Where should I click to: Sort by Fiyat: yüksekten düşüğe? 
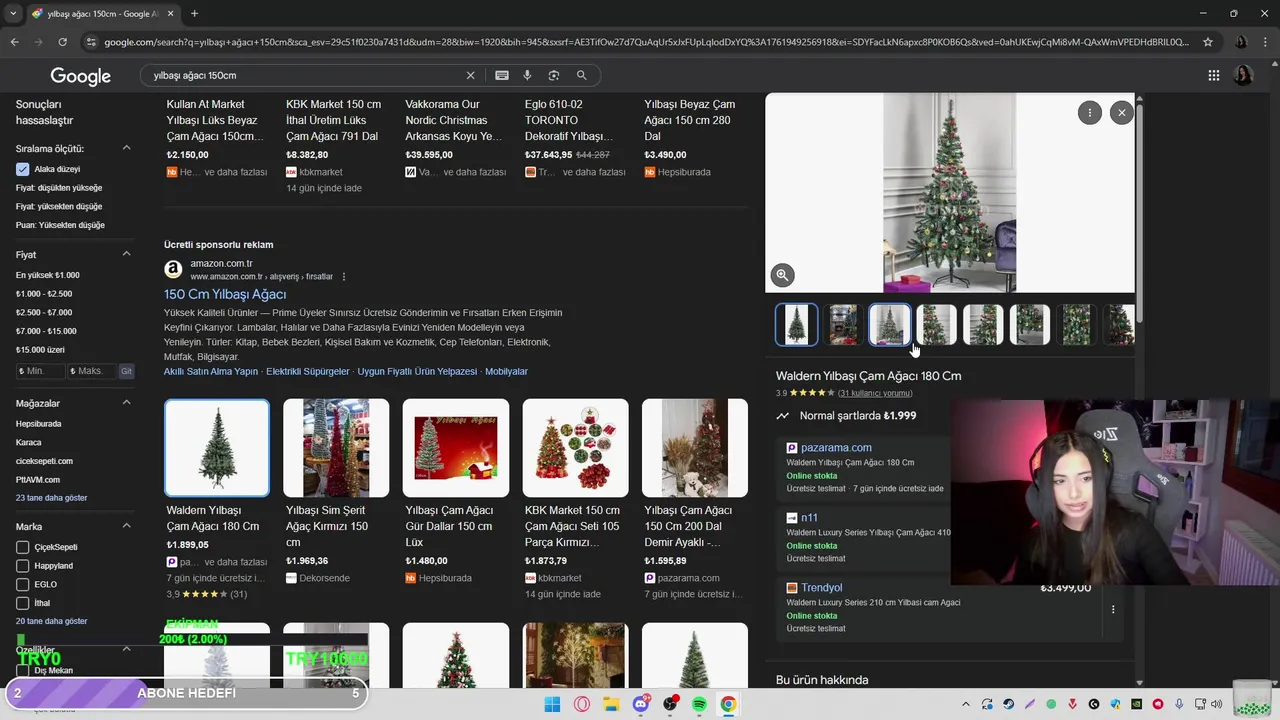pyautogui.click(x=59, y=206)
